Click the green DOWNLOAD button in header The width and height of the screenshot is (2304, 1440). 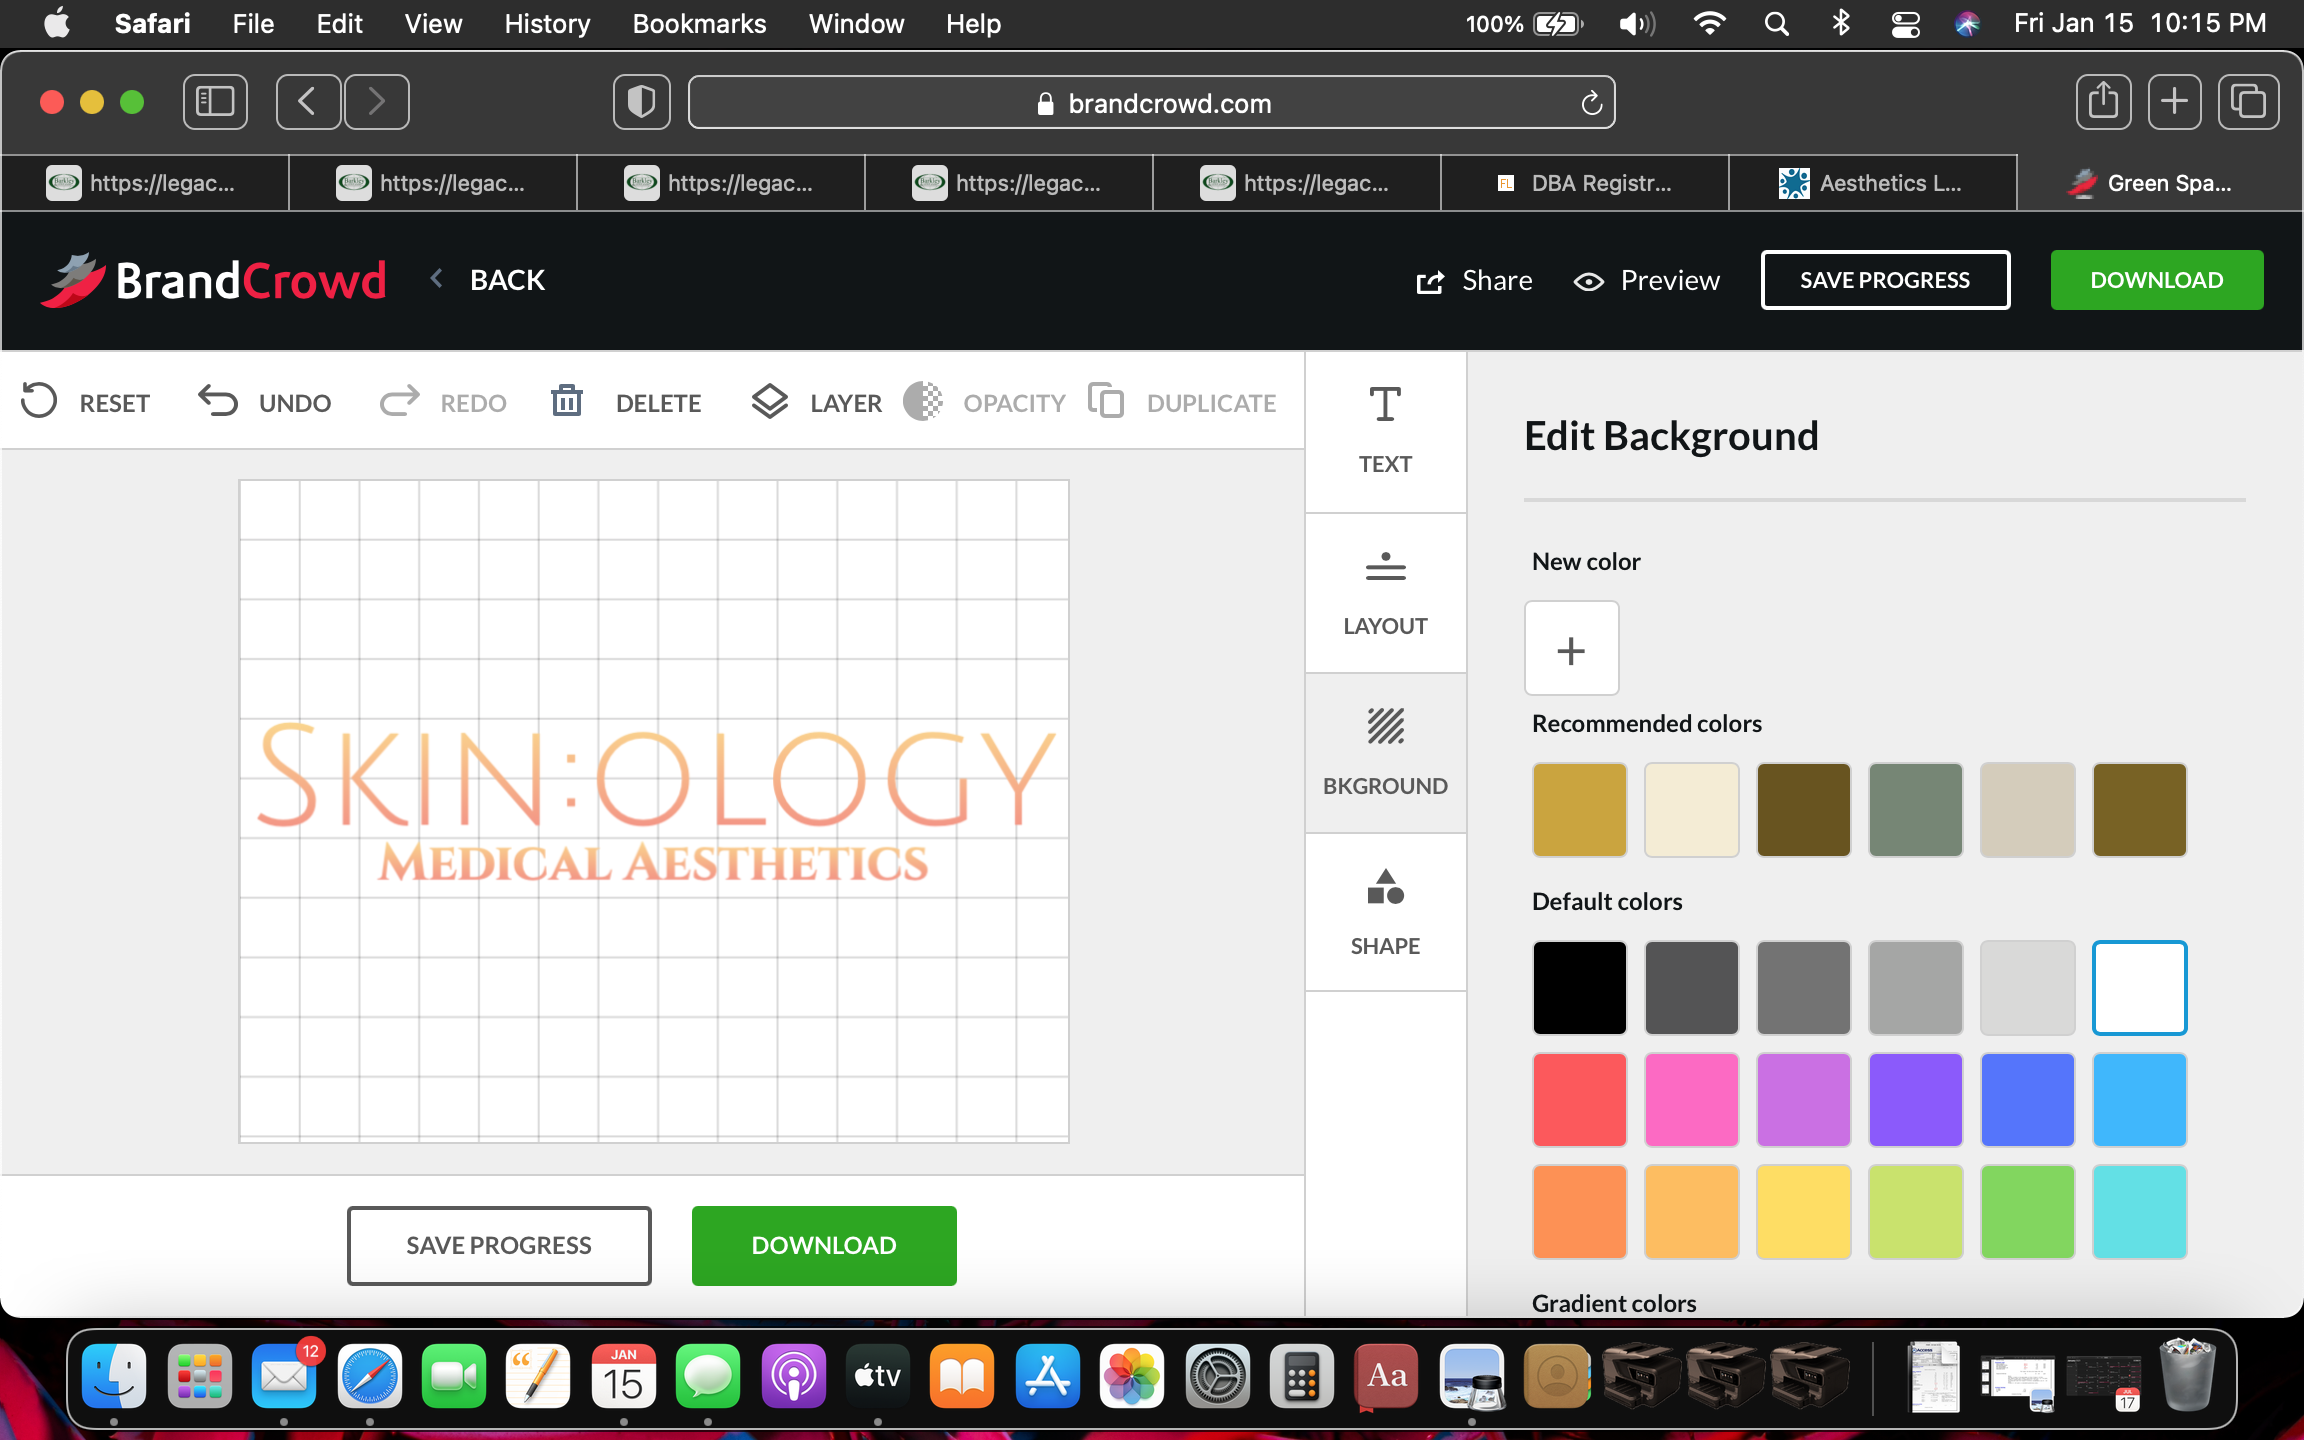[x=2156, y=280]
